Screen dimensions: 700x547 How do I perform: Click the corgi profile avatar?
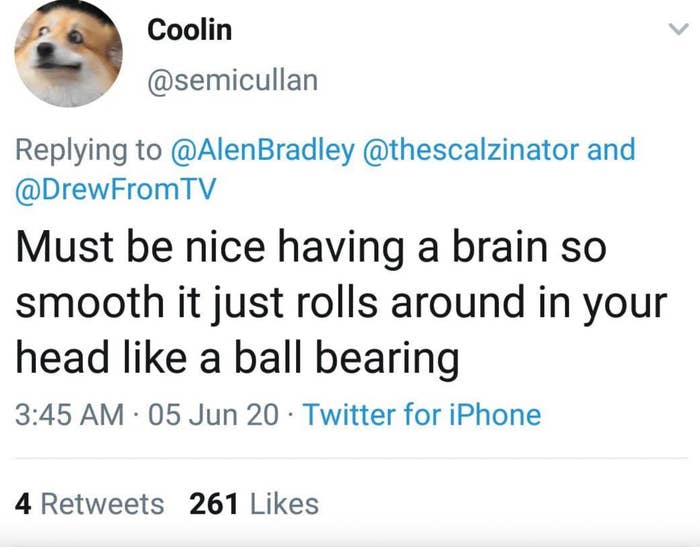[68, 53]
